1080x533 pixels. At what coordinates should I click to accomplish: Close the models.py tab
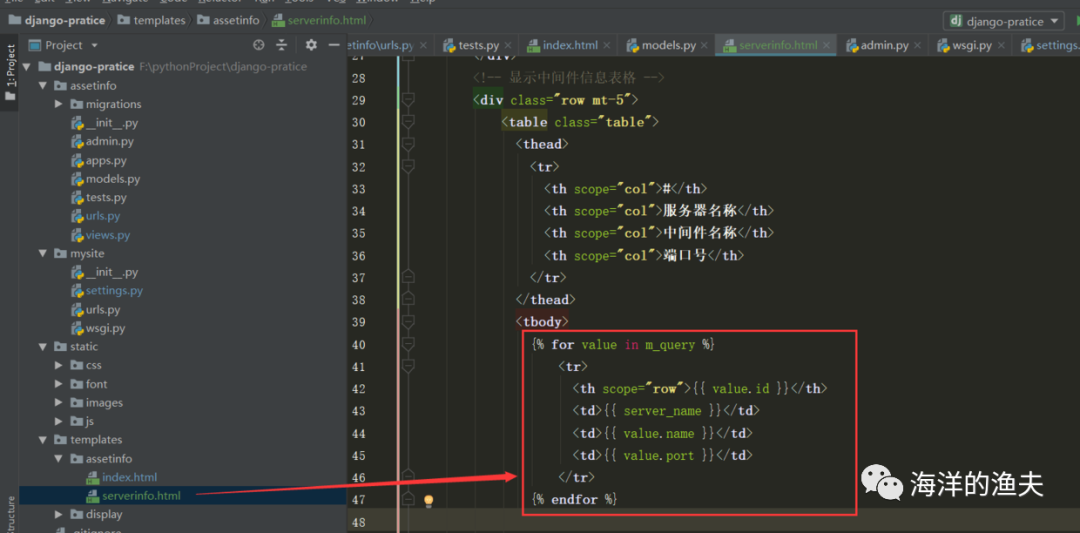pyautogui.click(x=706, y=45)
